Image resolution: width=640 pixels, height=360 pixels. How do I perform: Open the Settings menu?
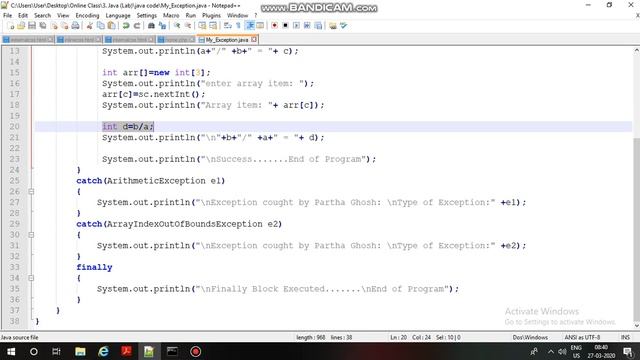tap(147, 16)
